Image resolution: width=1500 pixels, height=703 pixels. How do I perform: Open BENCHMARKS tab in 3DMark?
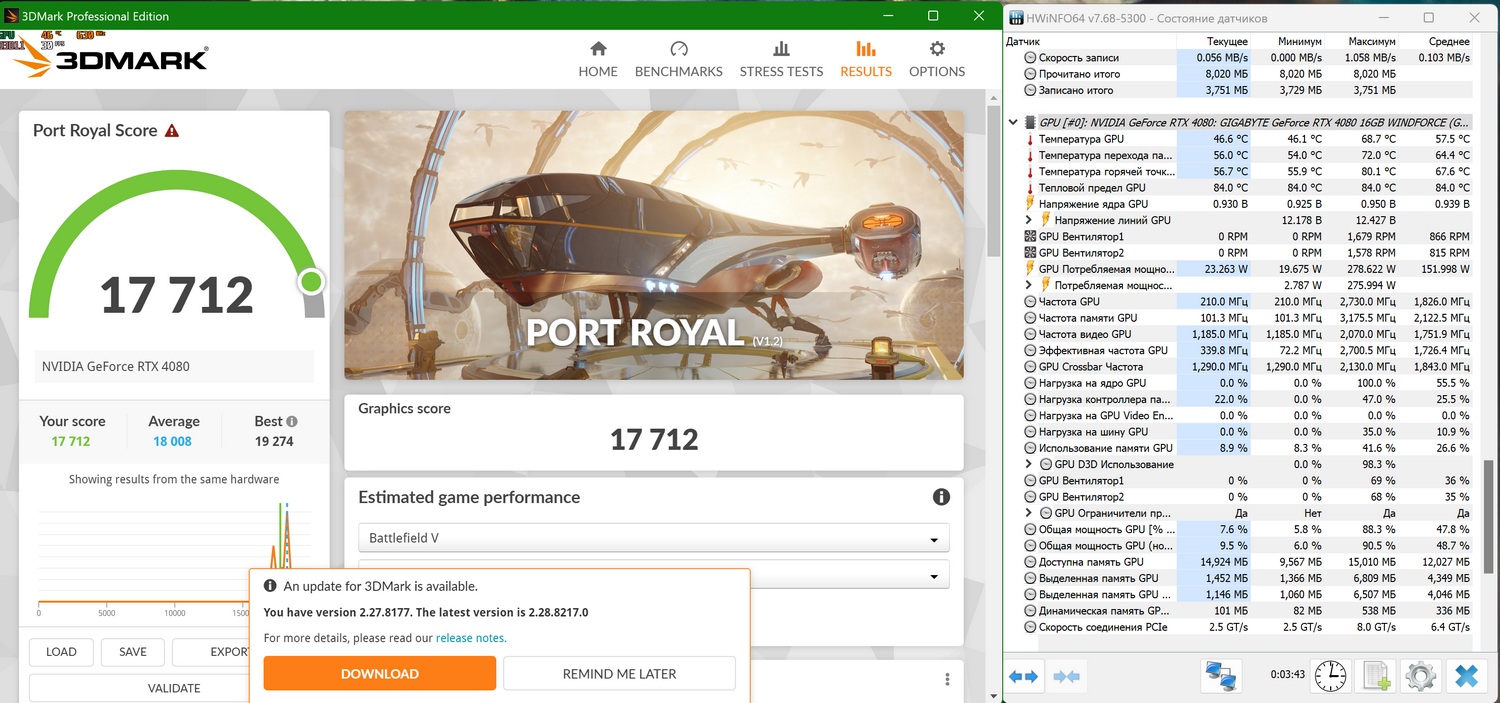tap(678, 59)
